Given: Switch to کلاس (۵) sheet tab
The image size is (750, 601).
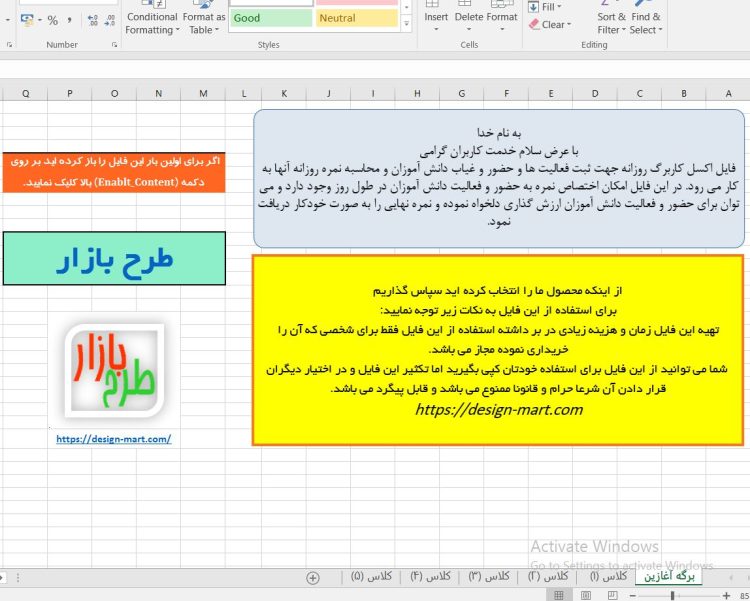Looking at the screenshot, I should click(371, 576).
